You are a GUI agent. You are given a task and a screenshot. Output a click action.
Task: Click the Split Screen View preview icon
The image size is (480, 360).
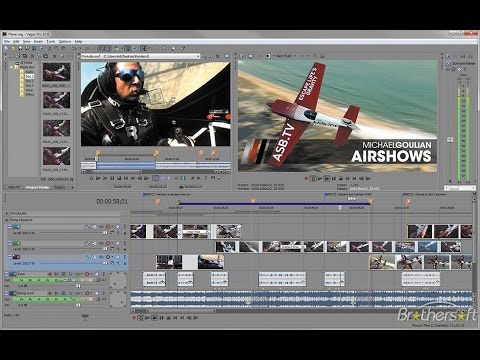pyautogui.click(x=268, y=56)
